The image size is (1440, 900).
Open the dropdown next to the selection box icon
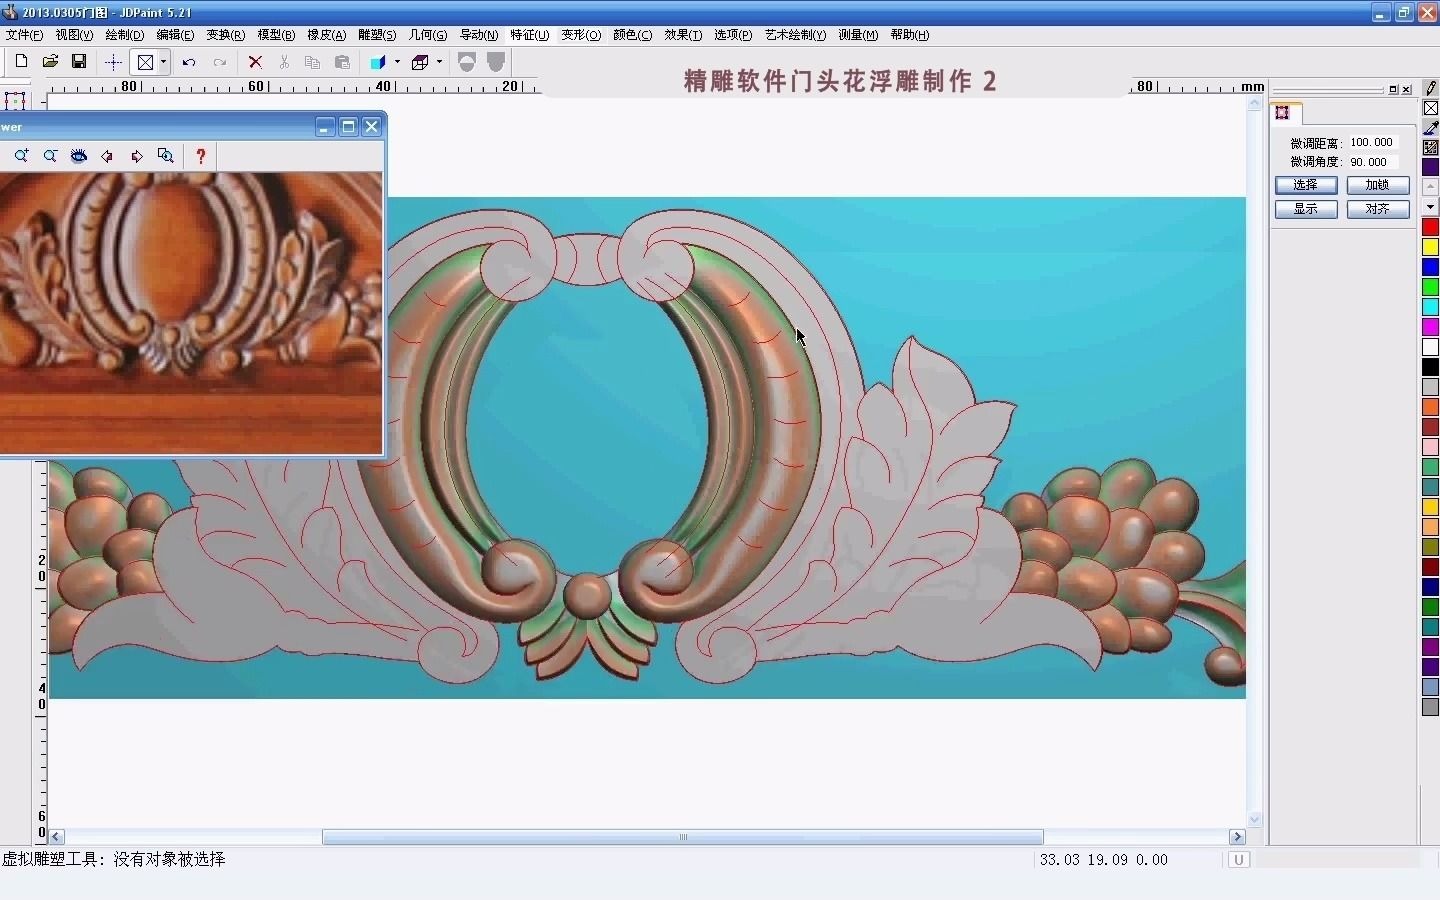pyautogui.click(x=163, y=62)
